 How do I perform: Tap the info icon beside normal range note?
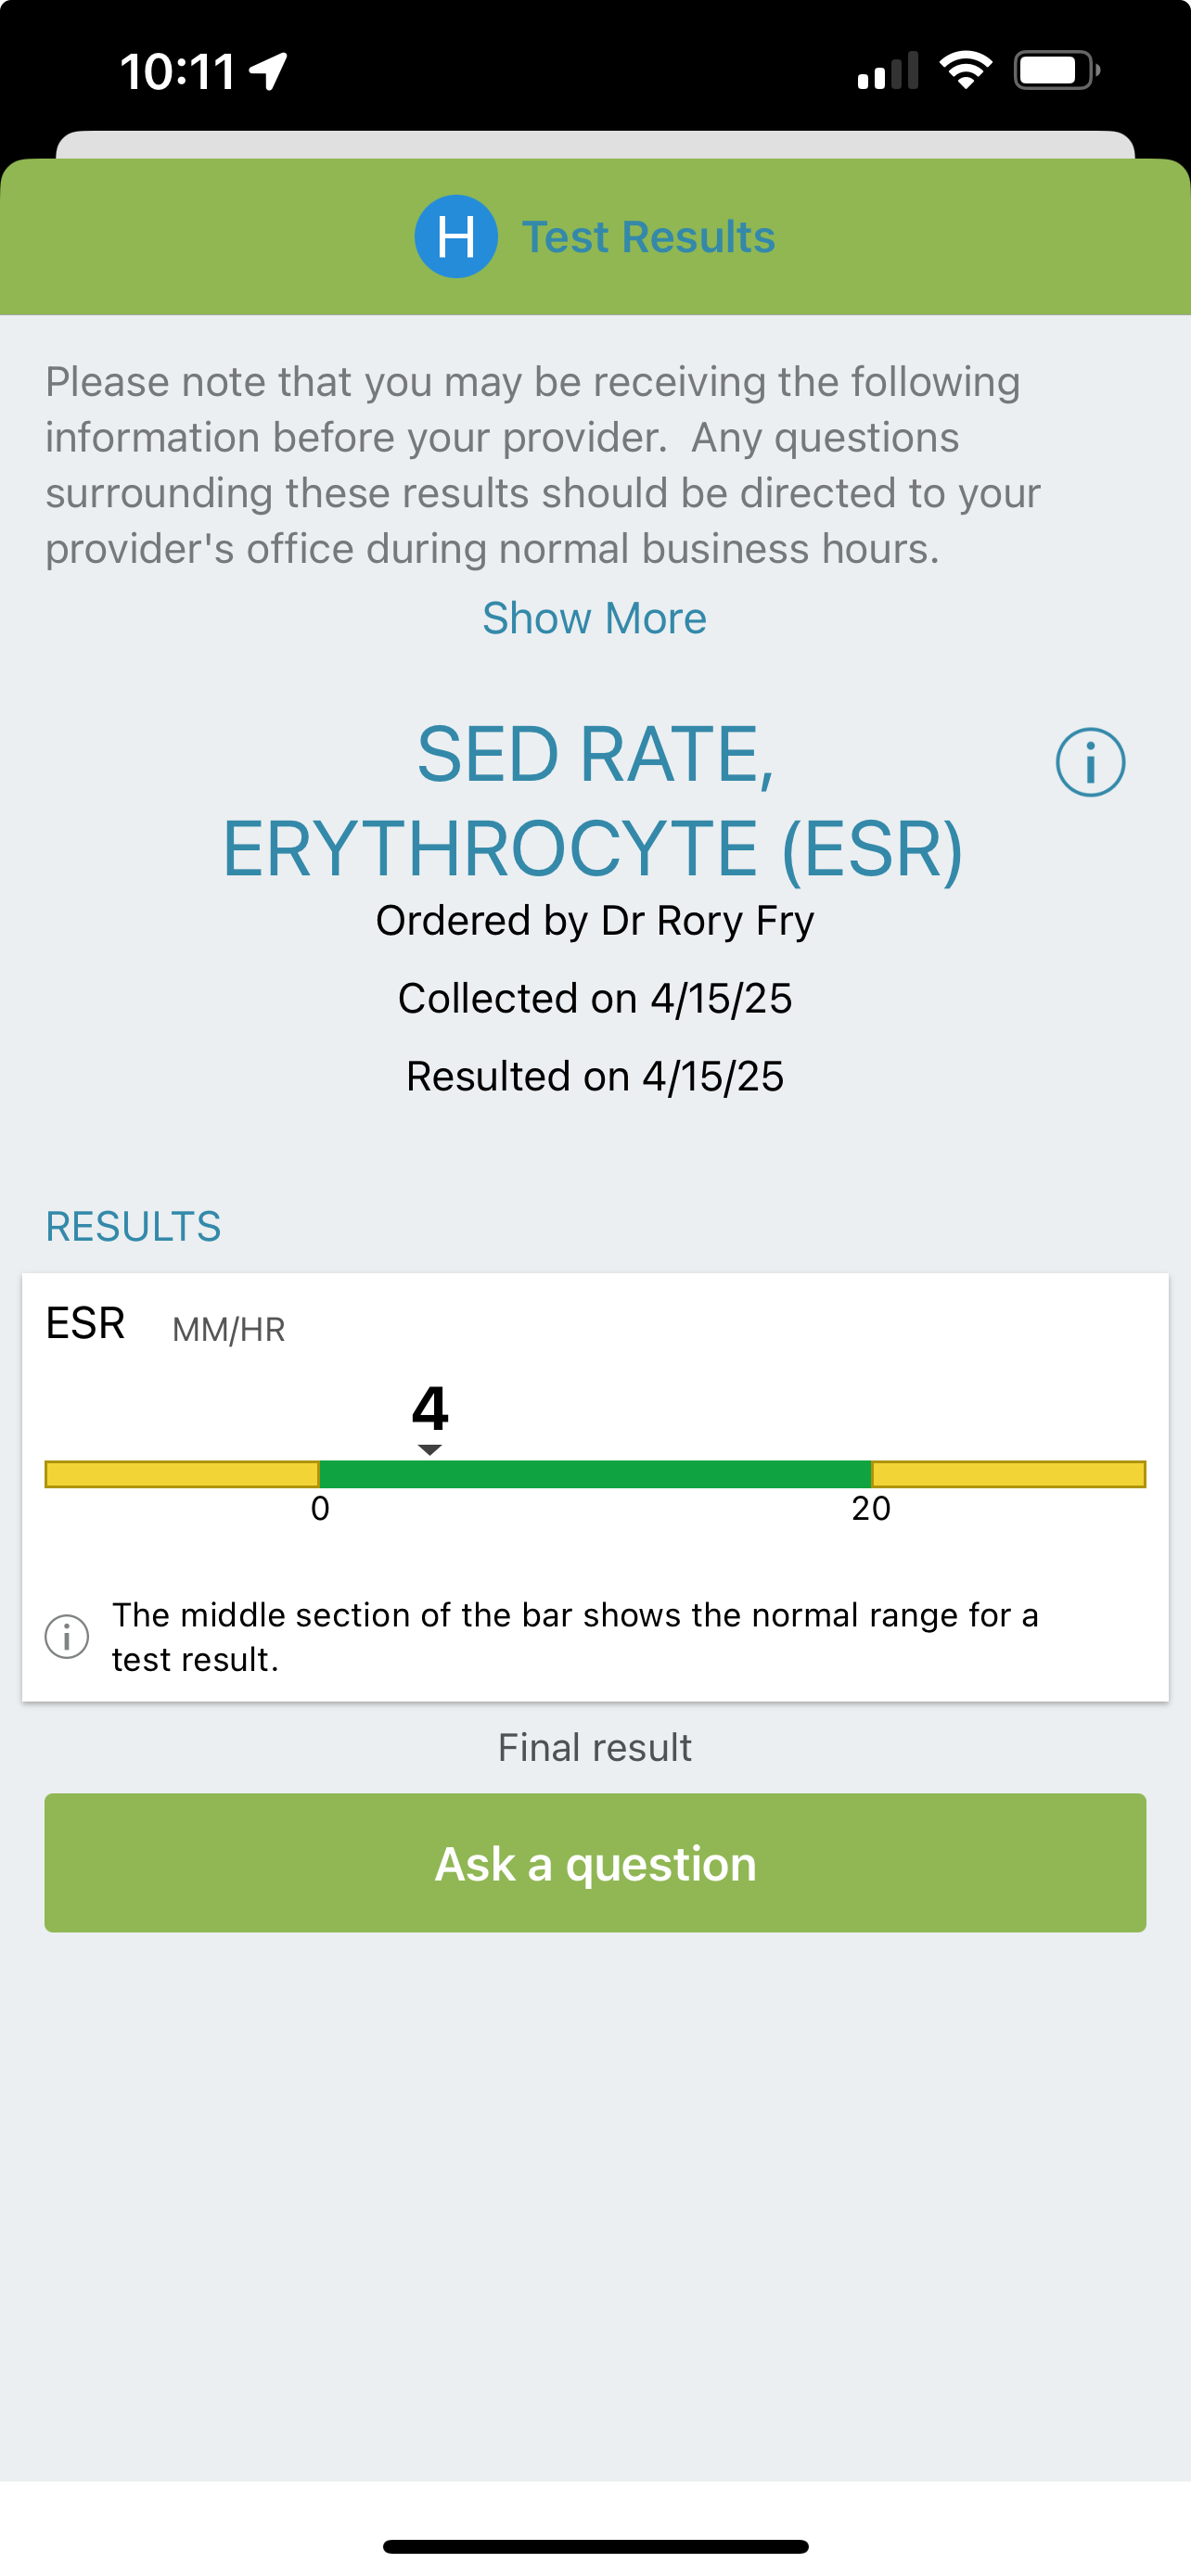pyautogui.click(x=67, y=1637)
